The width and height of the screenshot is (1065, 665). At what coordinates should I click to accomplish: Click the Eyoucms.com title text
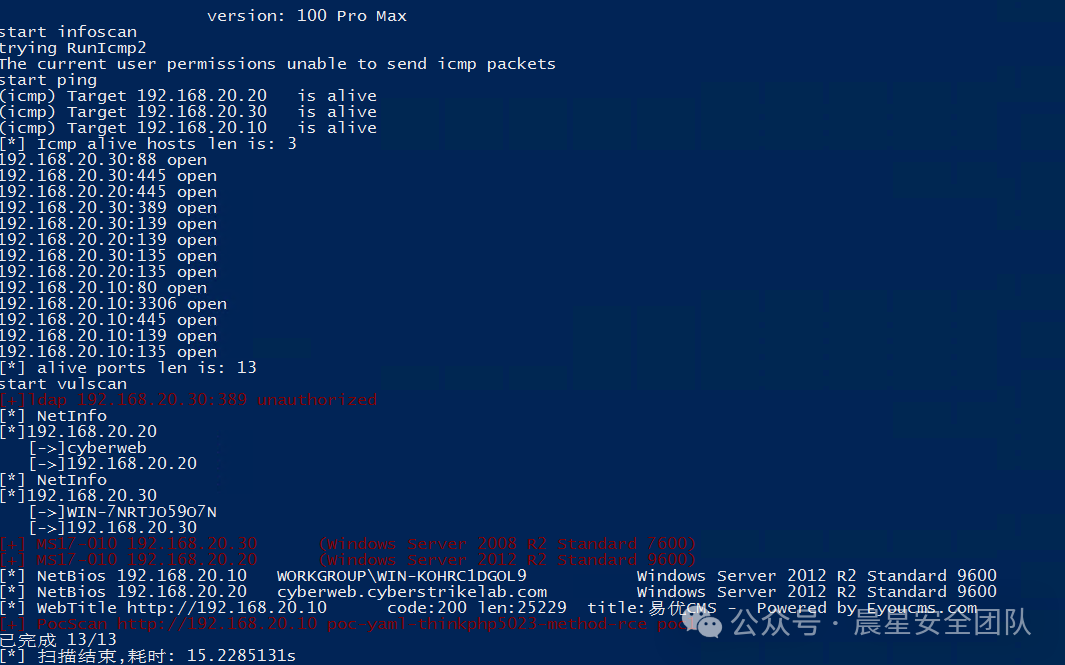click(922, 608)
